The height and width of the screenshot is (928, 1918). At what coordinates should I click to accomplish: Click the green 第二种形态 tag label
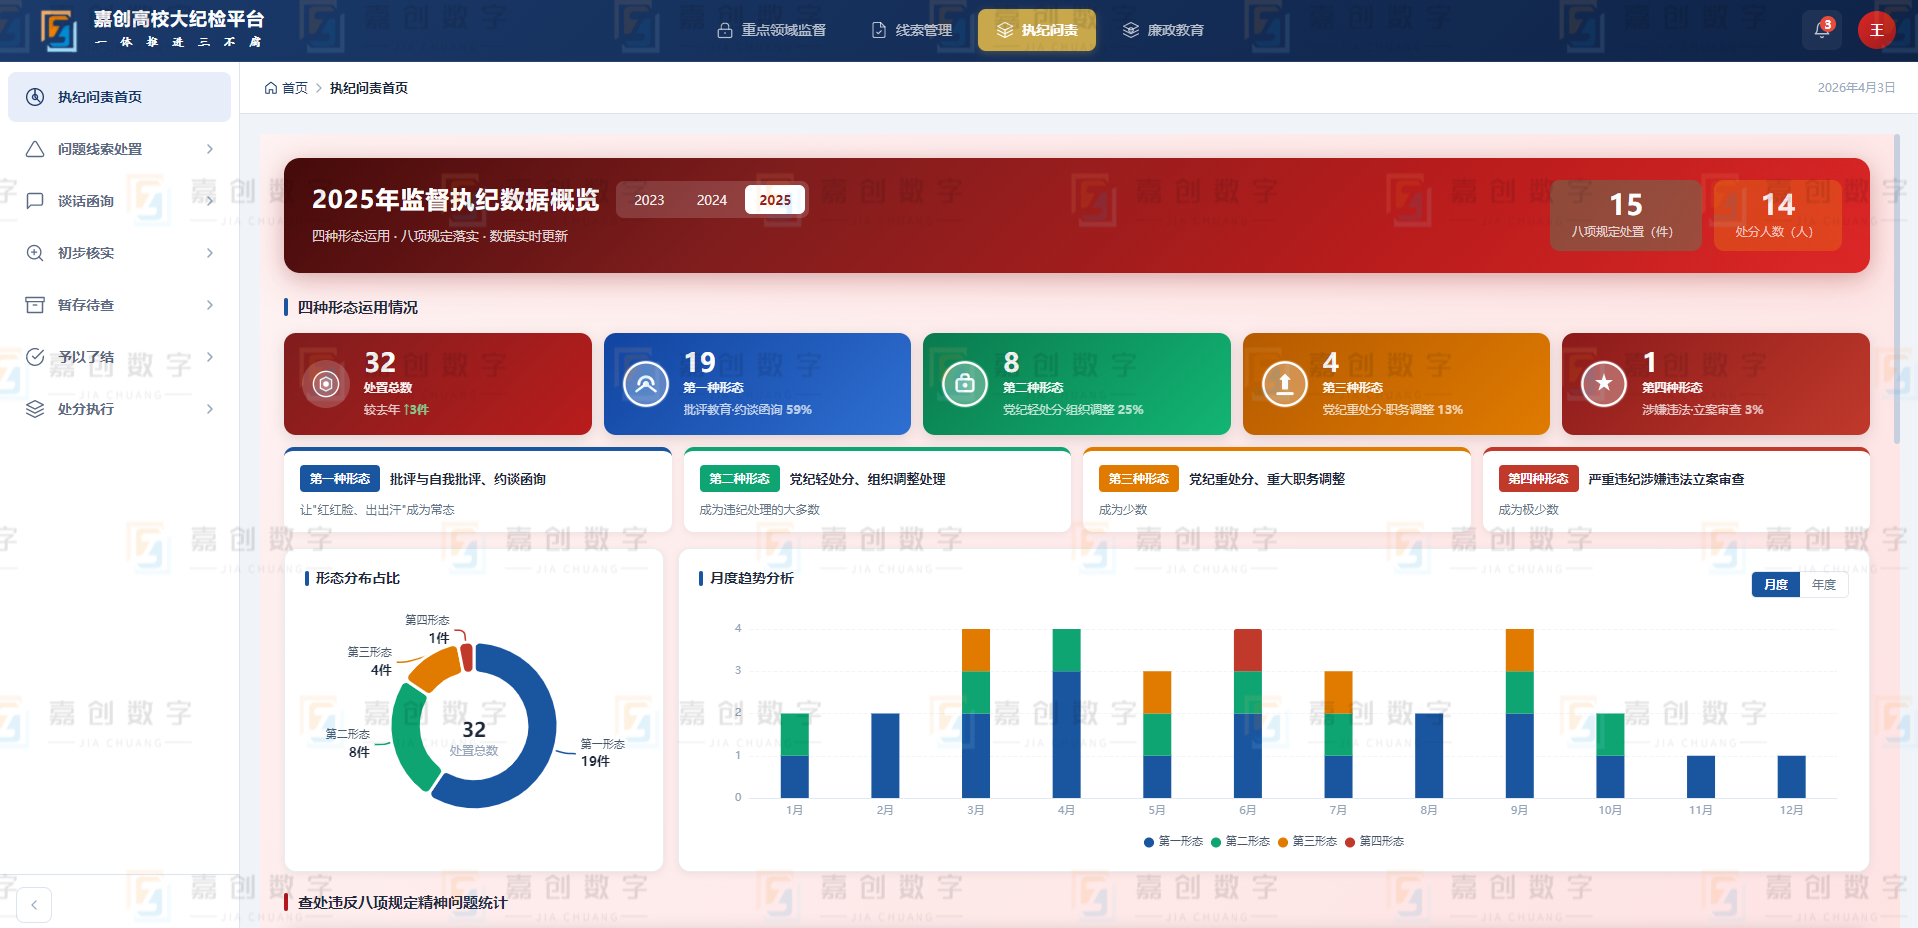[739, 479]
